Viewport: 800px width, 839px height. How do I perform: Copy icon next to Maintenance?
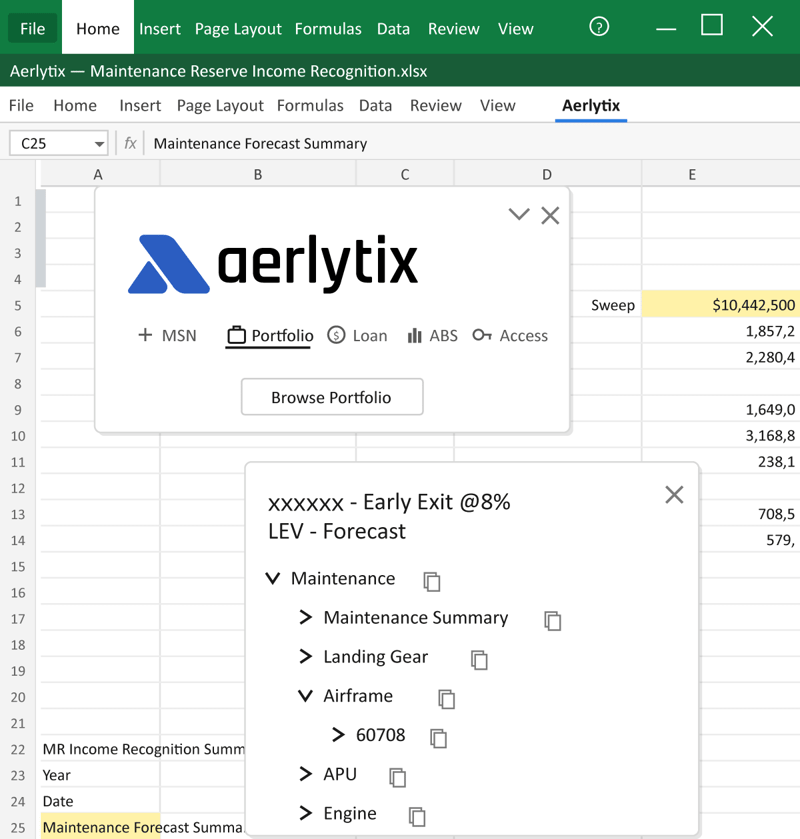[x=432, y=582]
